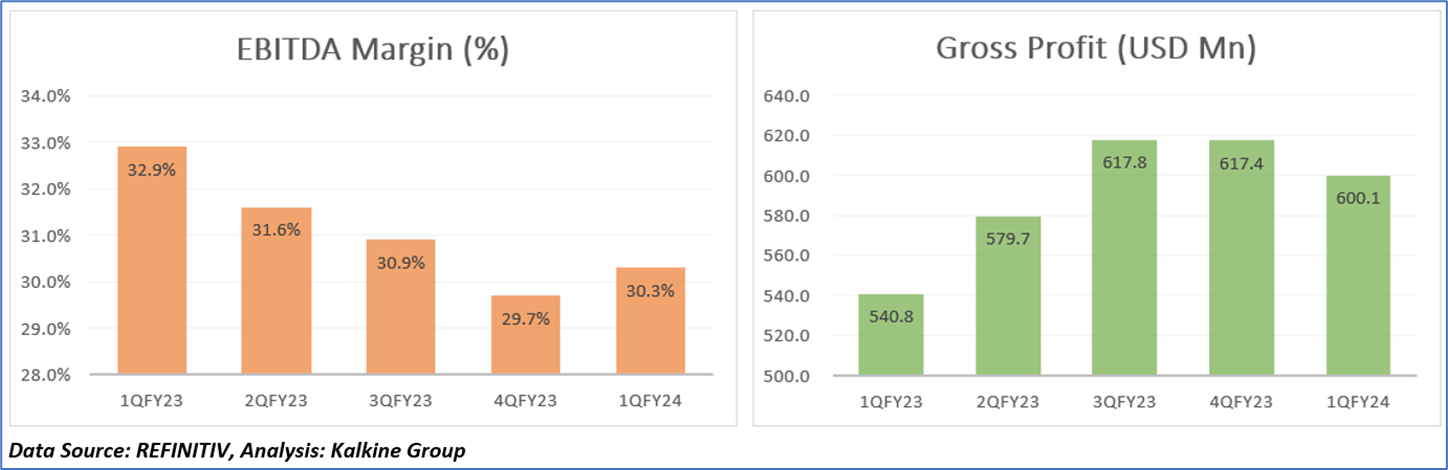1448x470 pixels.
Task: Select the orange 2QFY23 bar labeled 31.6%
Action: (276, 291)
